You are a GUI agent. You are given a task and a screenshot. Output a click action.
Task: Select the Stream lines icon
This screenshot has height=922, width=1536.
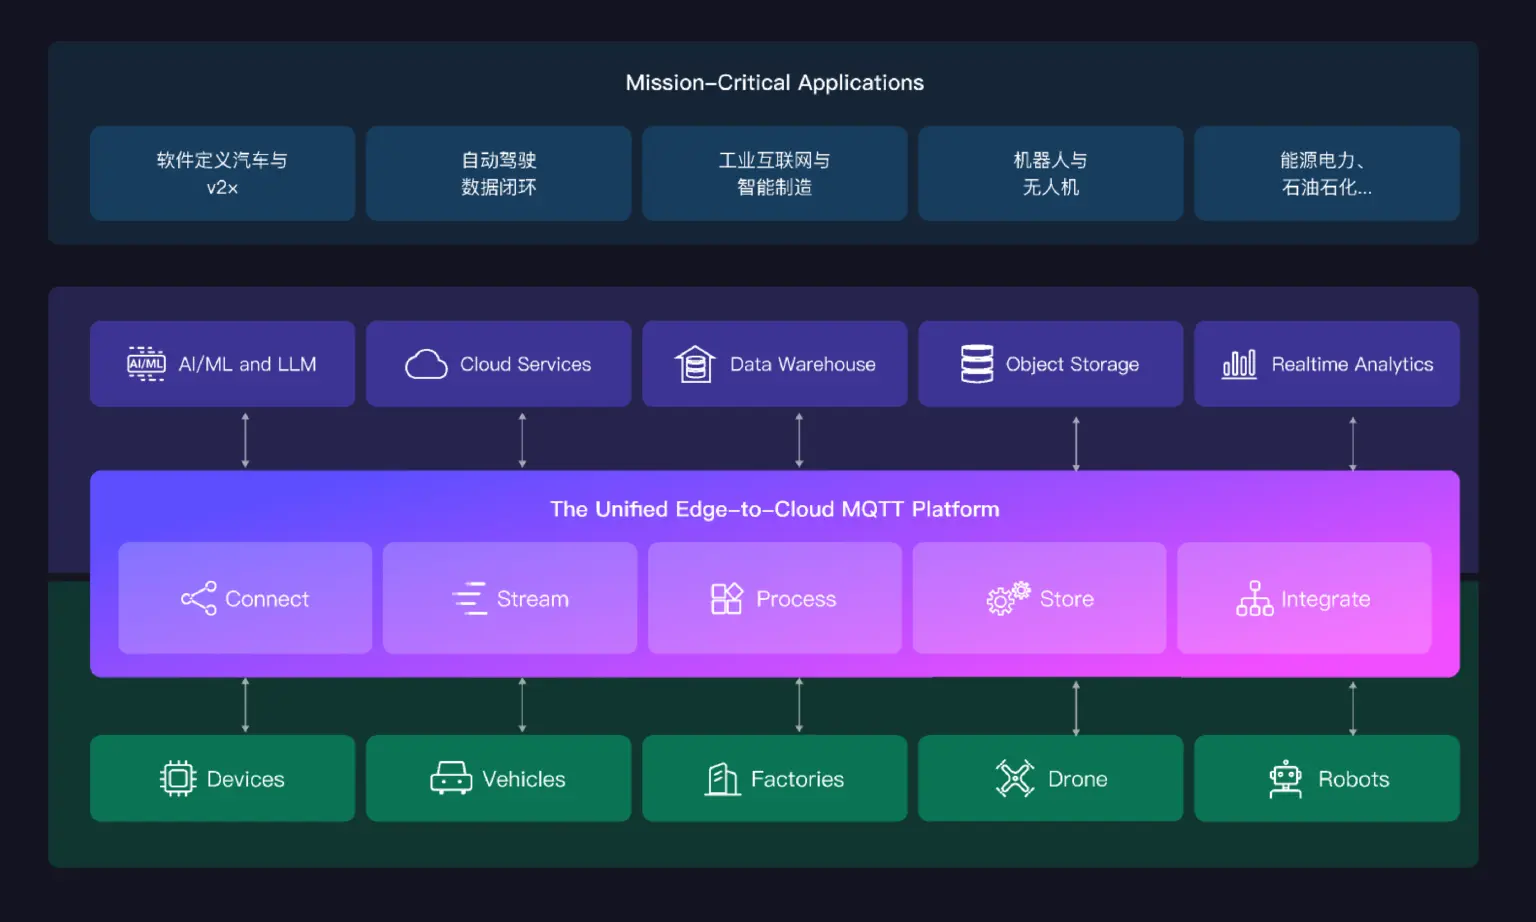pos(469,598)
